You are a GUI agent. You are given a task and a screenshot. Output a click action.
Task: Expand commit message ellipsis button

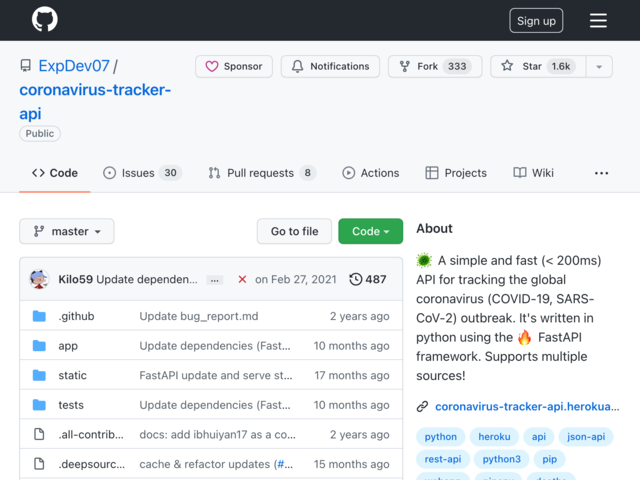point(214,280)
